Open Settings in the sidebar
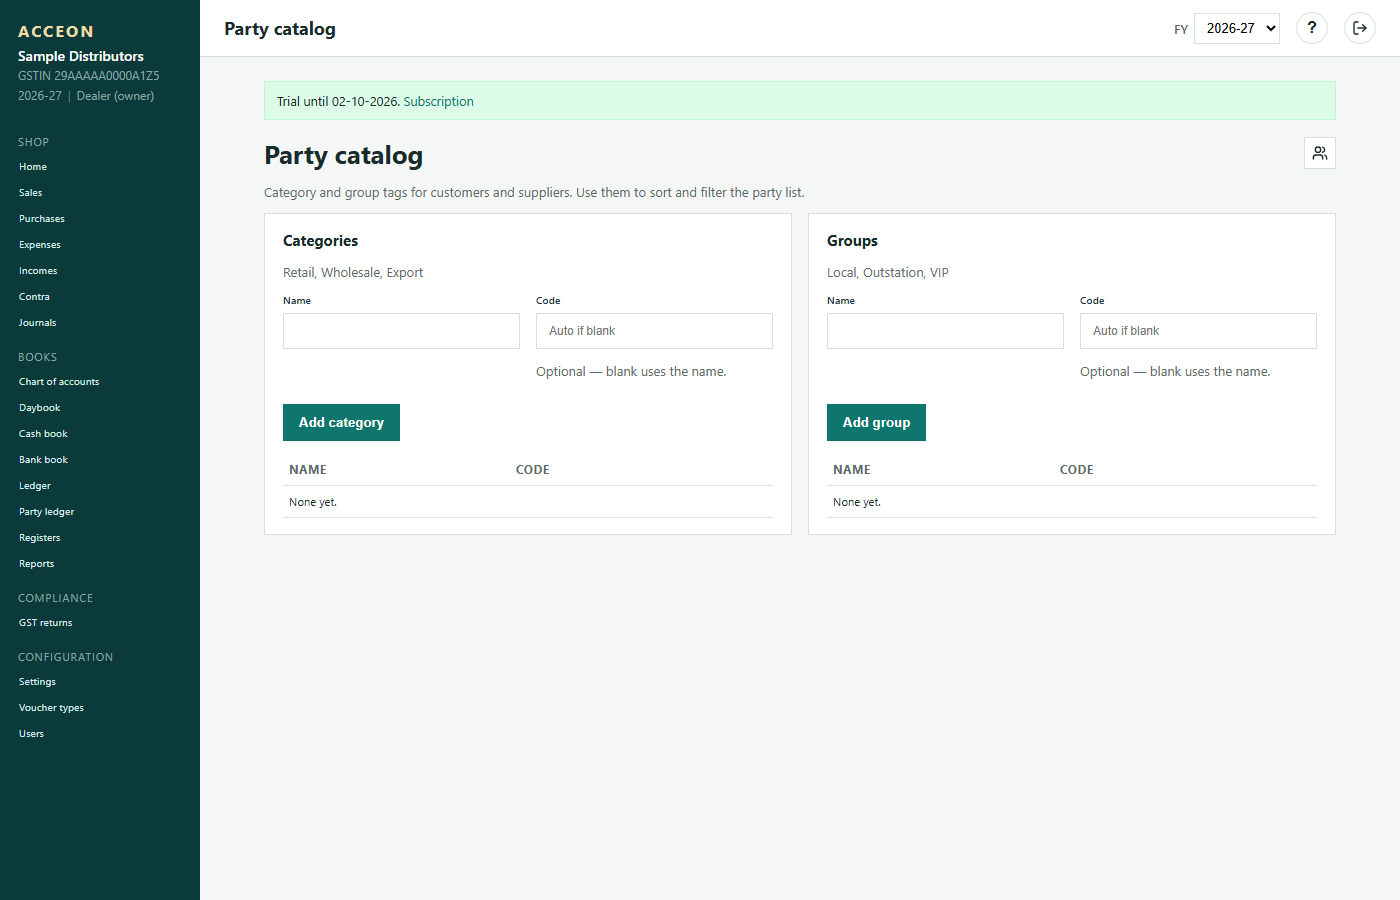This screenshot has width=1400, height=900. click(37, 682)
